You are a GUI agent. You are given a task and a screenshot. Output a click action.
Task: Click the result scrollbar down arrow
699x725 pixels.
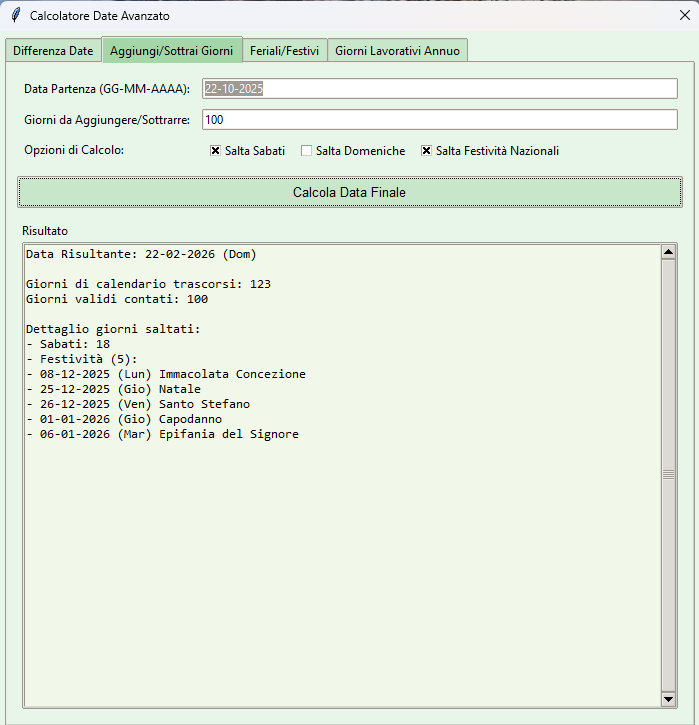pyautogui.click(x=668, y=698)
